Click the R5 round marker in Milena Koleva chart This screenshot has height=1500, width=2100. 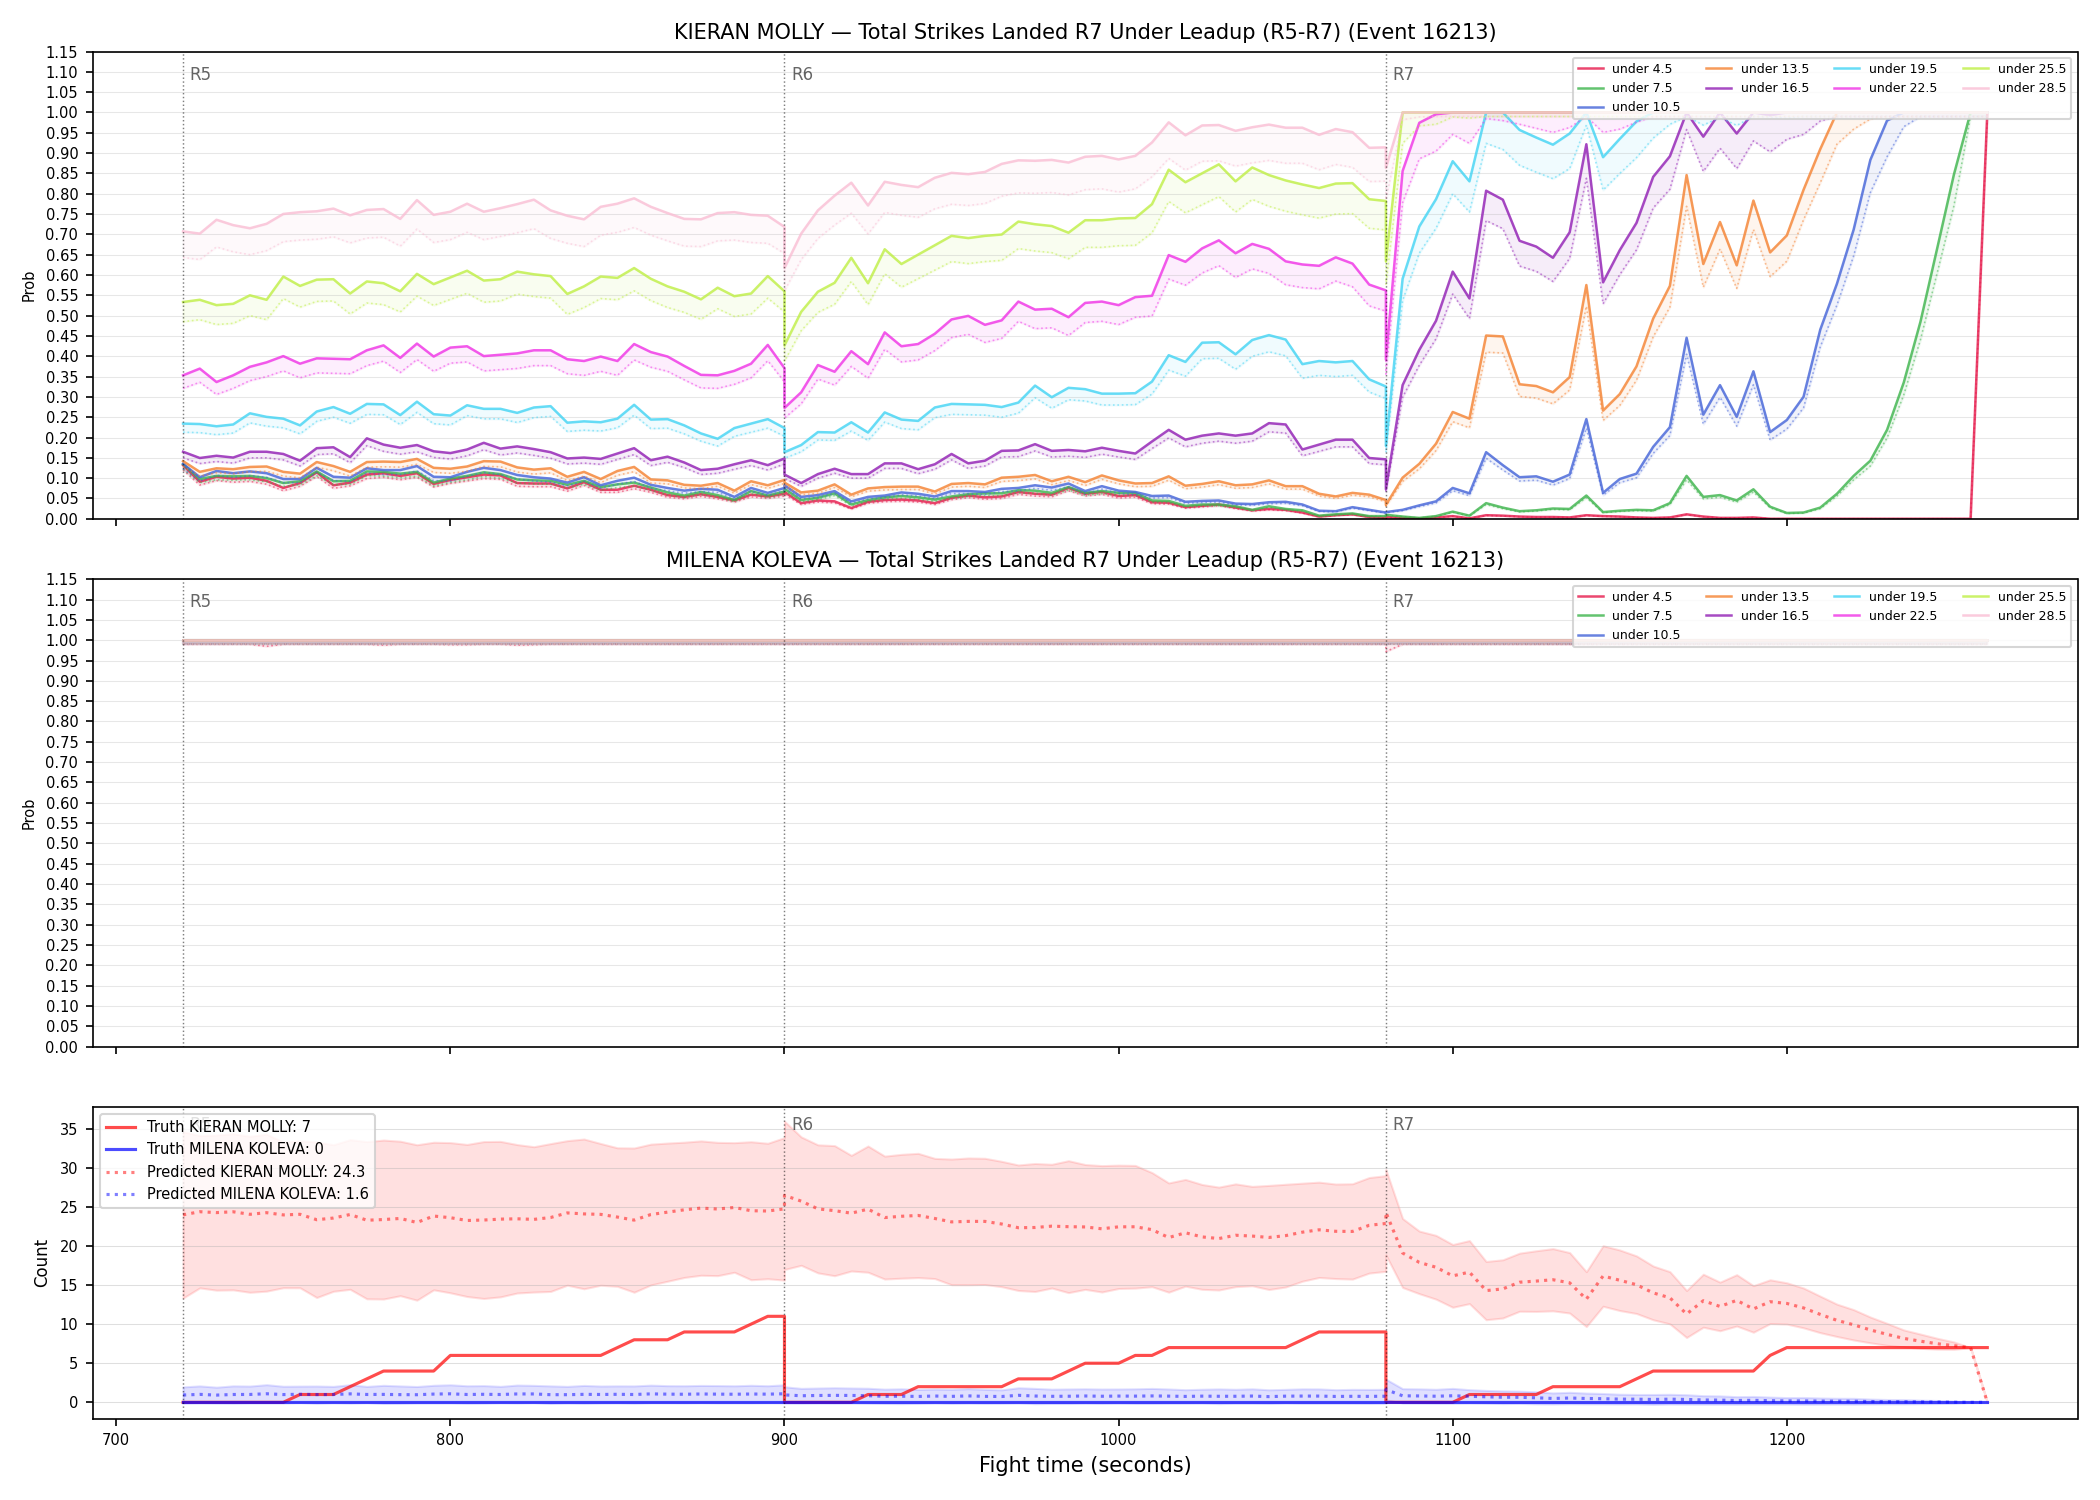point(200,601)
